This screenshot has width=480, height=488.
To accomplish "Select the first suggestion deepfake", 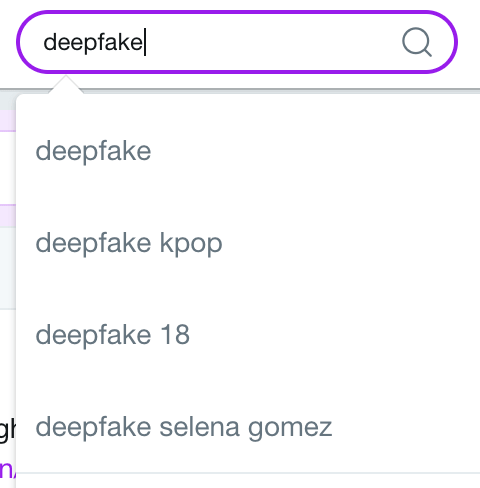I will click(248, 151).
